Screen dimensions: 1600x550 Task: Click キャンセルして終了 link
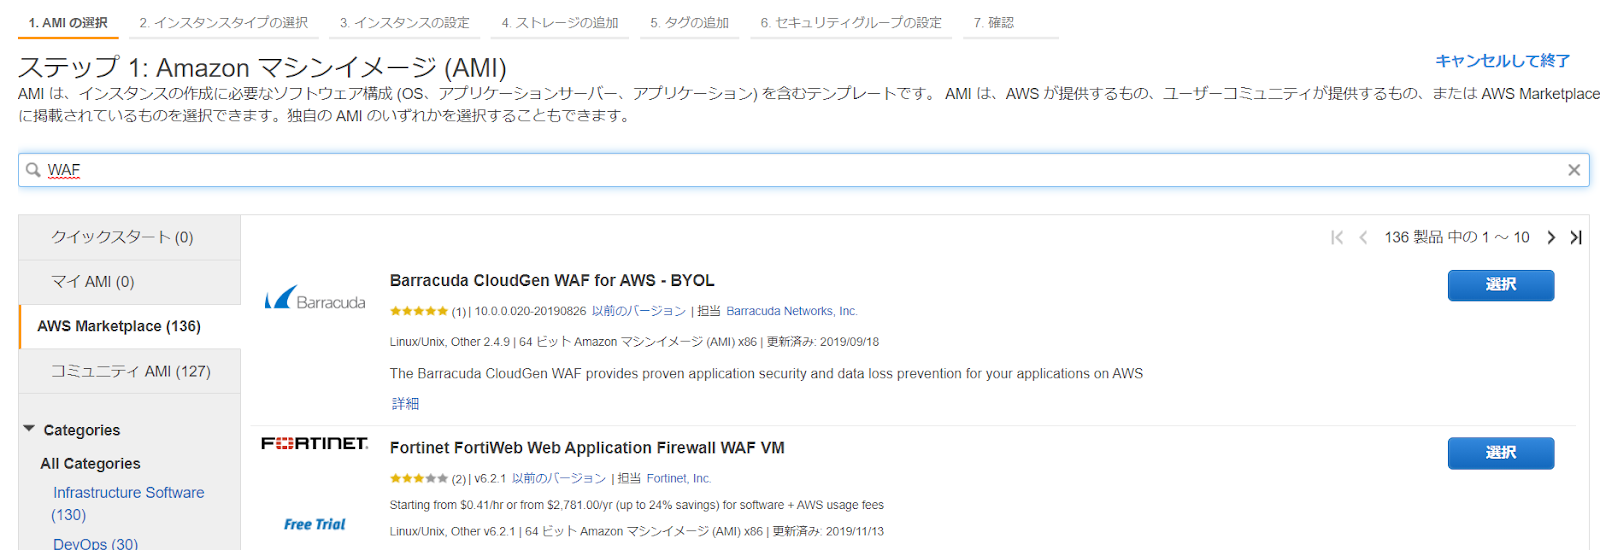click(1502, 61)
